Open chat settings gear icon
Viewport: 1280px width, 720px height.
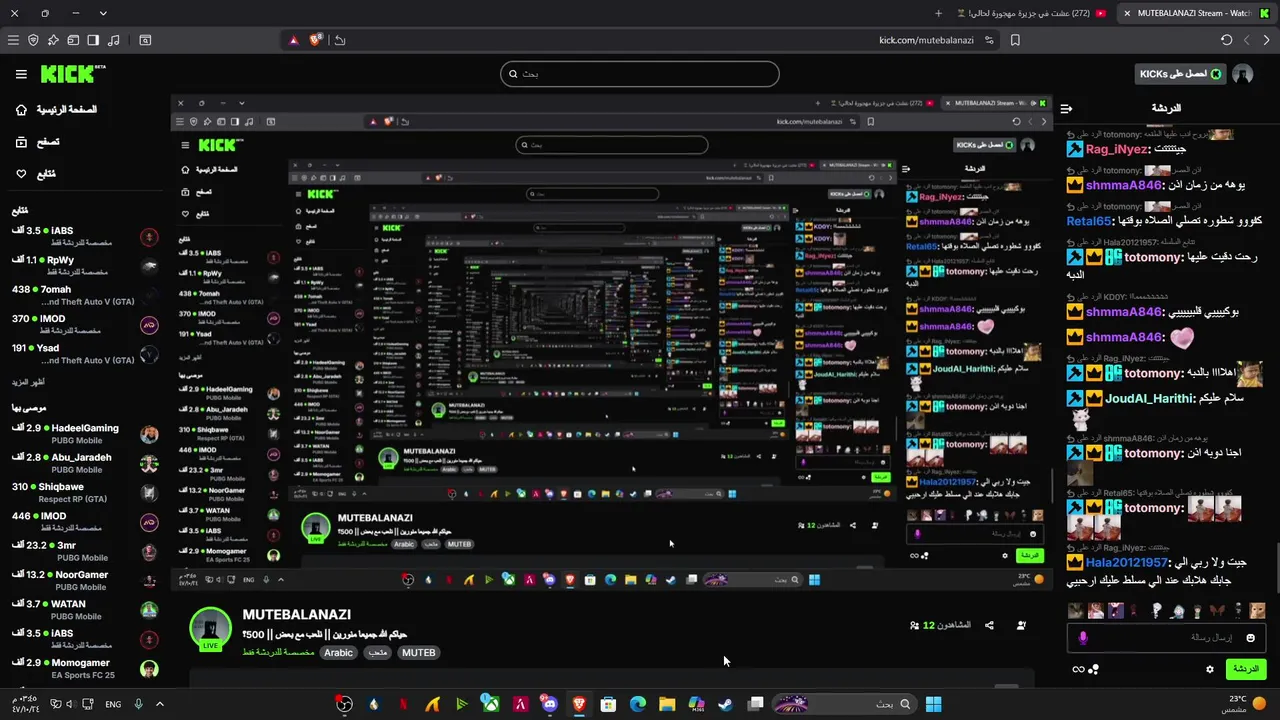(1210, 669)
